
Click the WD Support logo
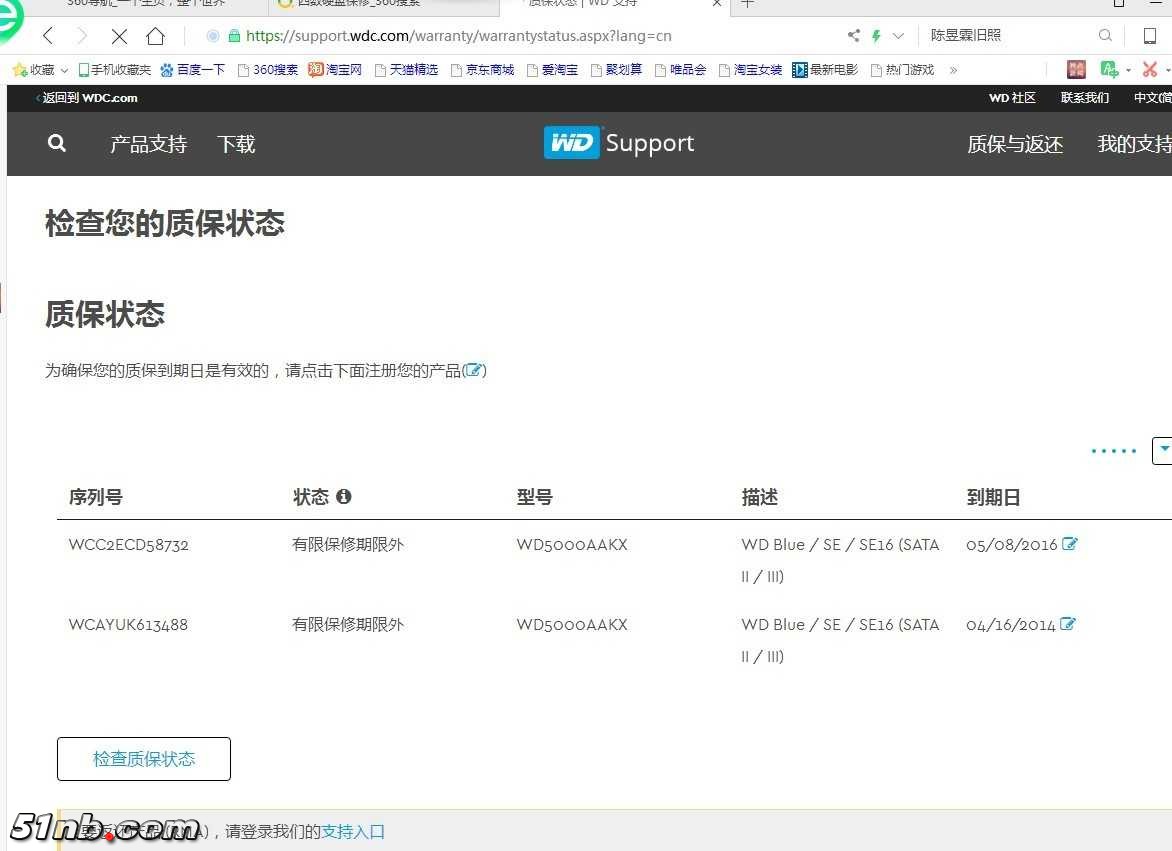[x=619, y=143]
